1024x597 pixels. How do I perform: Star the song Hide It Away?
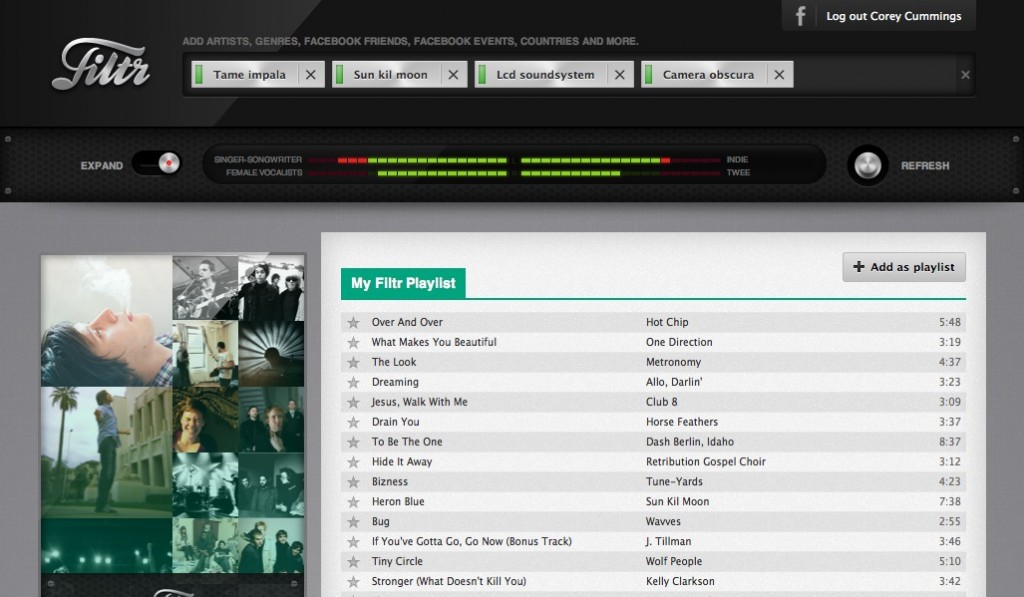pyautogui.click(x=353, y=462)
